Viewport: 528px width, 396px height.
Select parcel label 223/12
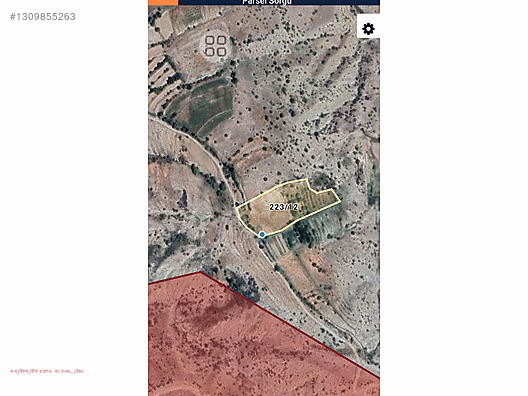click(284, 207)
